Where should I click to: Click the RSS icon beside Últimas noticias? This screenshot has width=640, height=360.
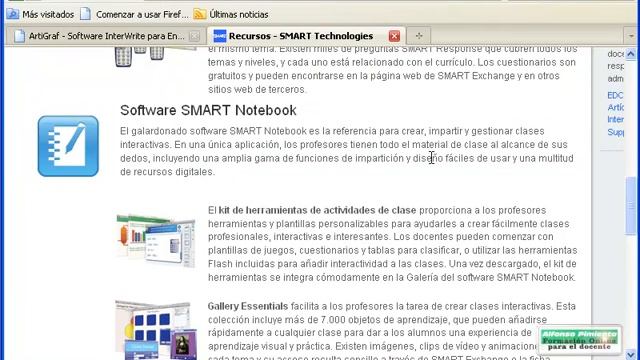[x=200, y=14]
